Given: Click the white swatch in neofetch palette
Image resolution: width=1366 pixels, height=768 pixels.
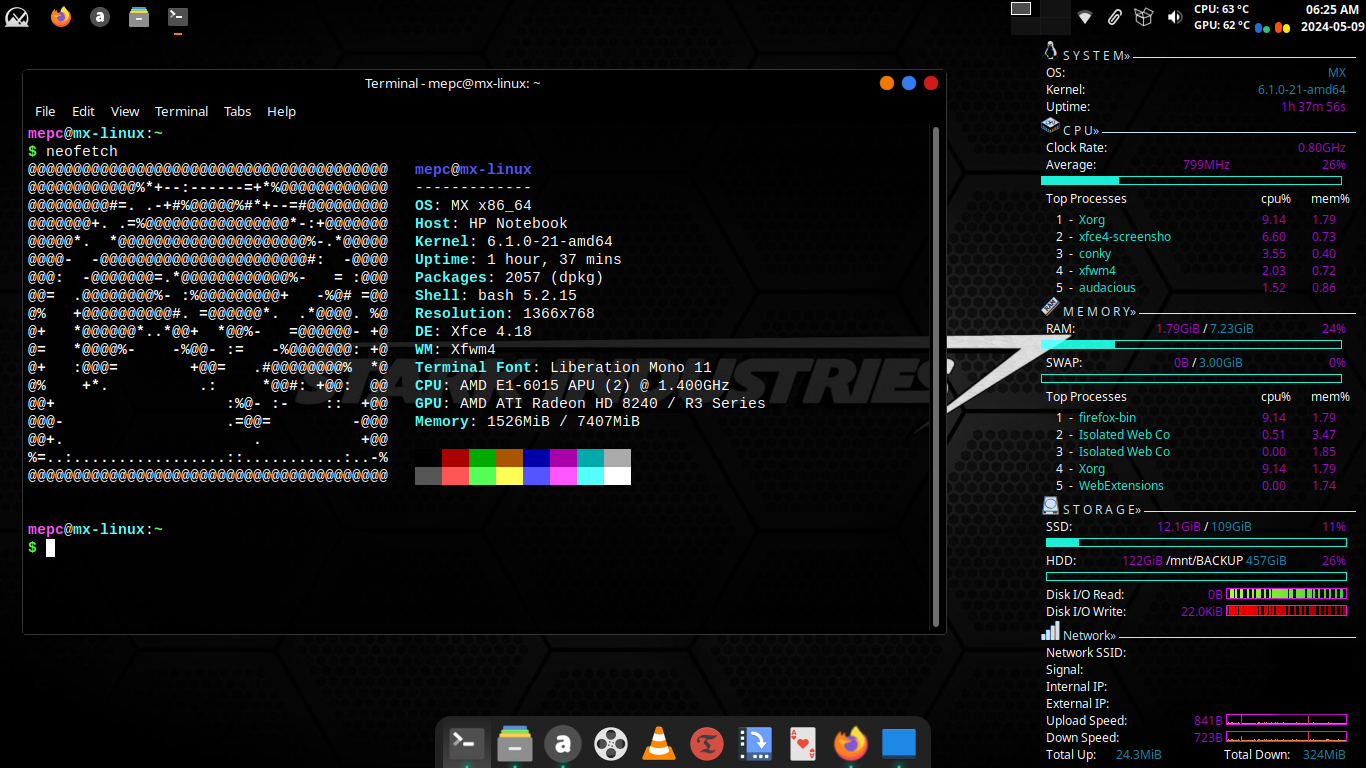Looking at the screenshot, I should pyautogui.click(x=617, y=476).
